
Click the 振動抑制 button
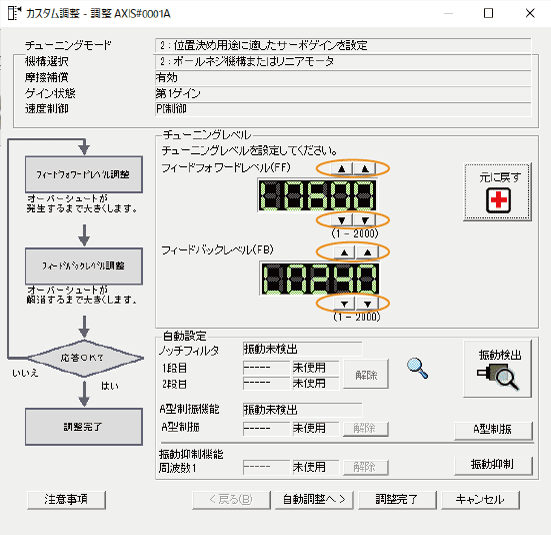493,465
